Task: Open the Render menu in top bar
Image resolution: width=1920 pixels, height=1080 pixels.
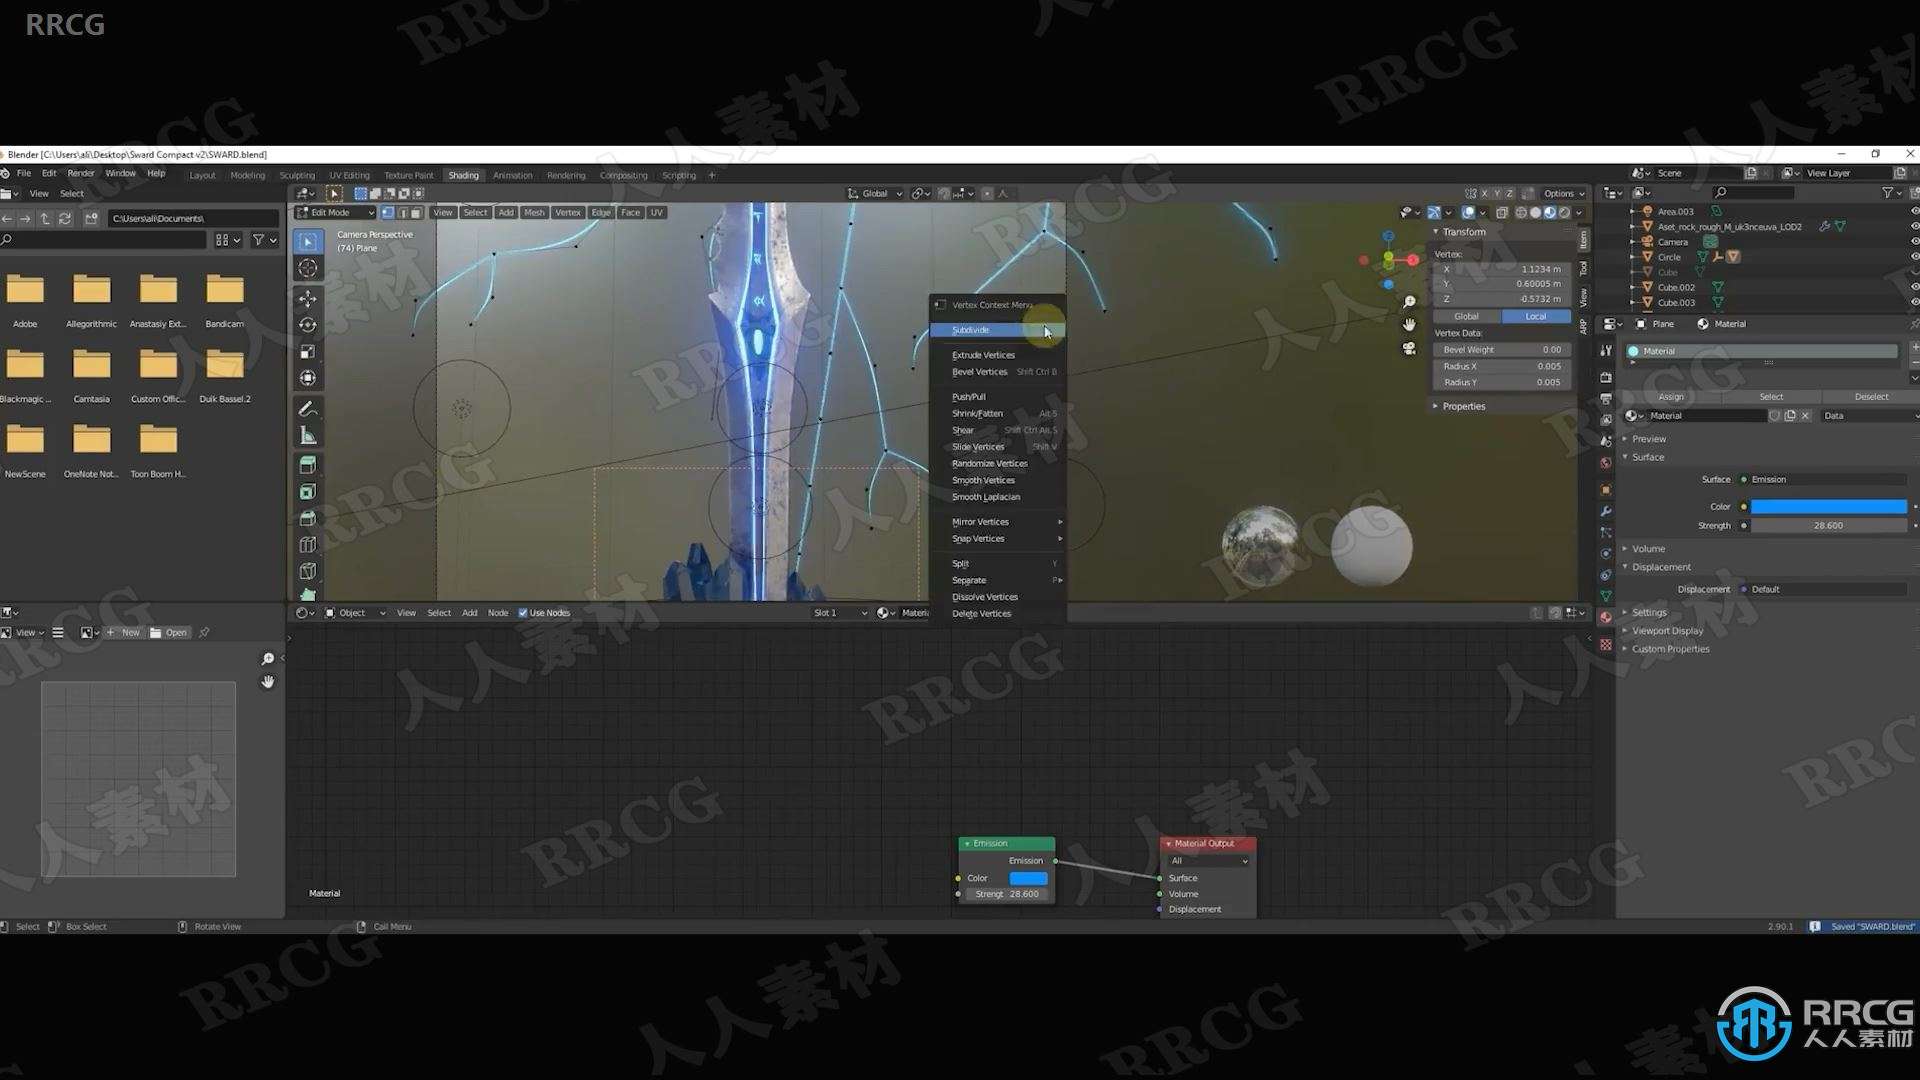Action: point(81,173)
